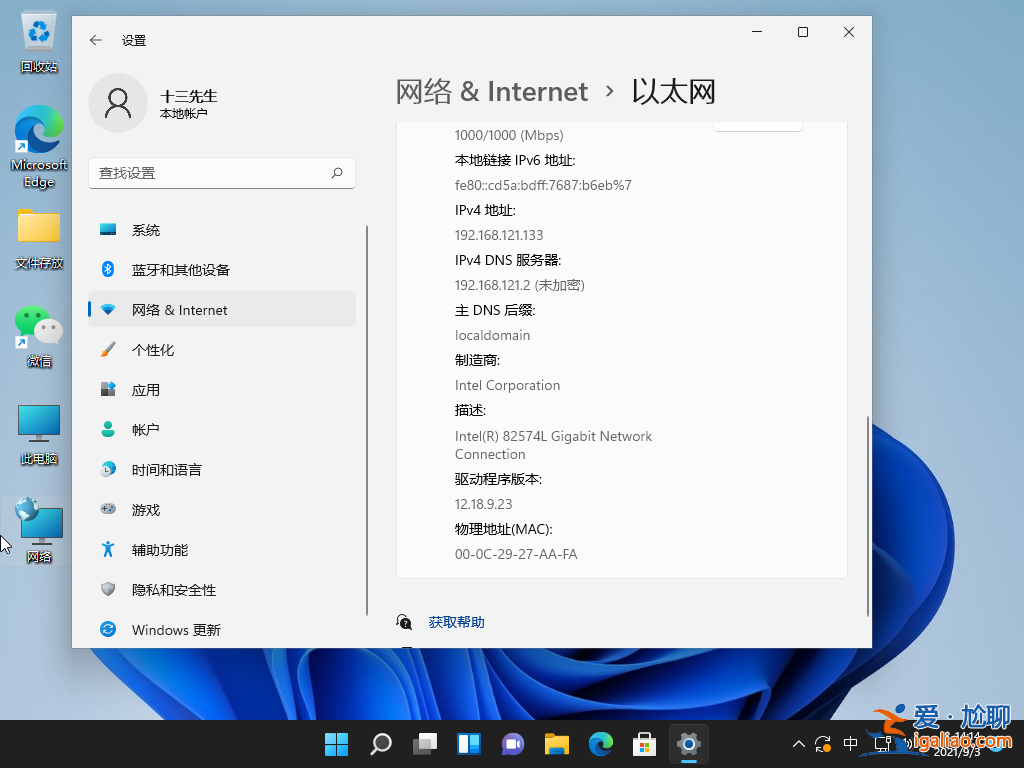Click the back arrow in Settings
This screenshot has width=1024, height=768.
(95, 40)
